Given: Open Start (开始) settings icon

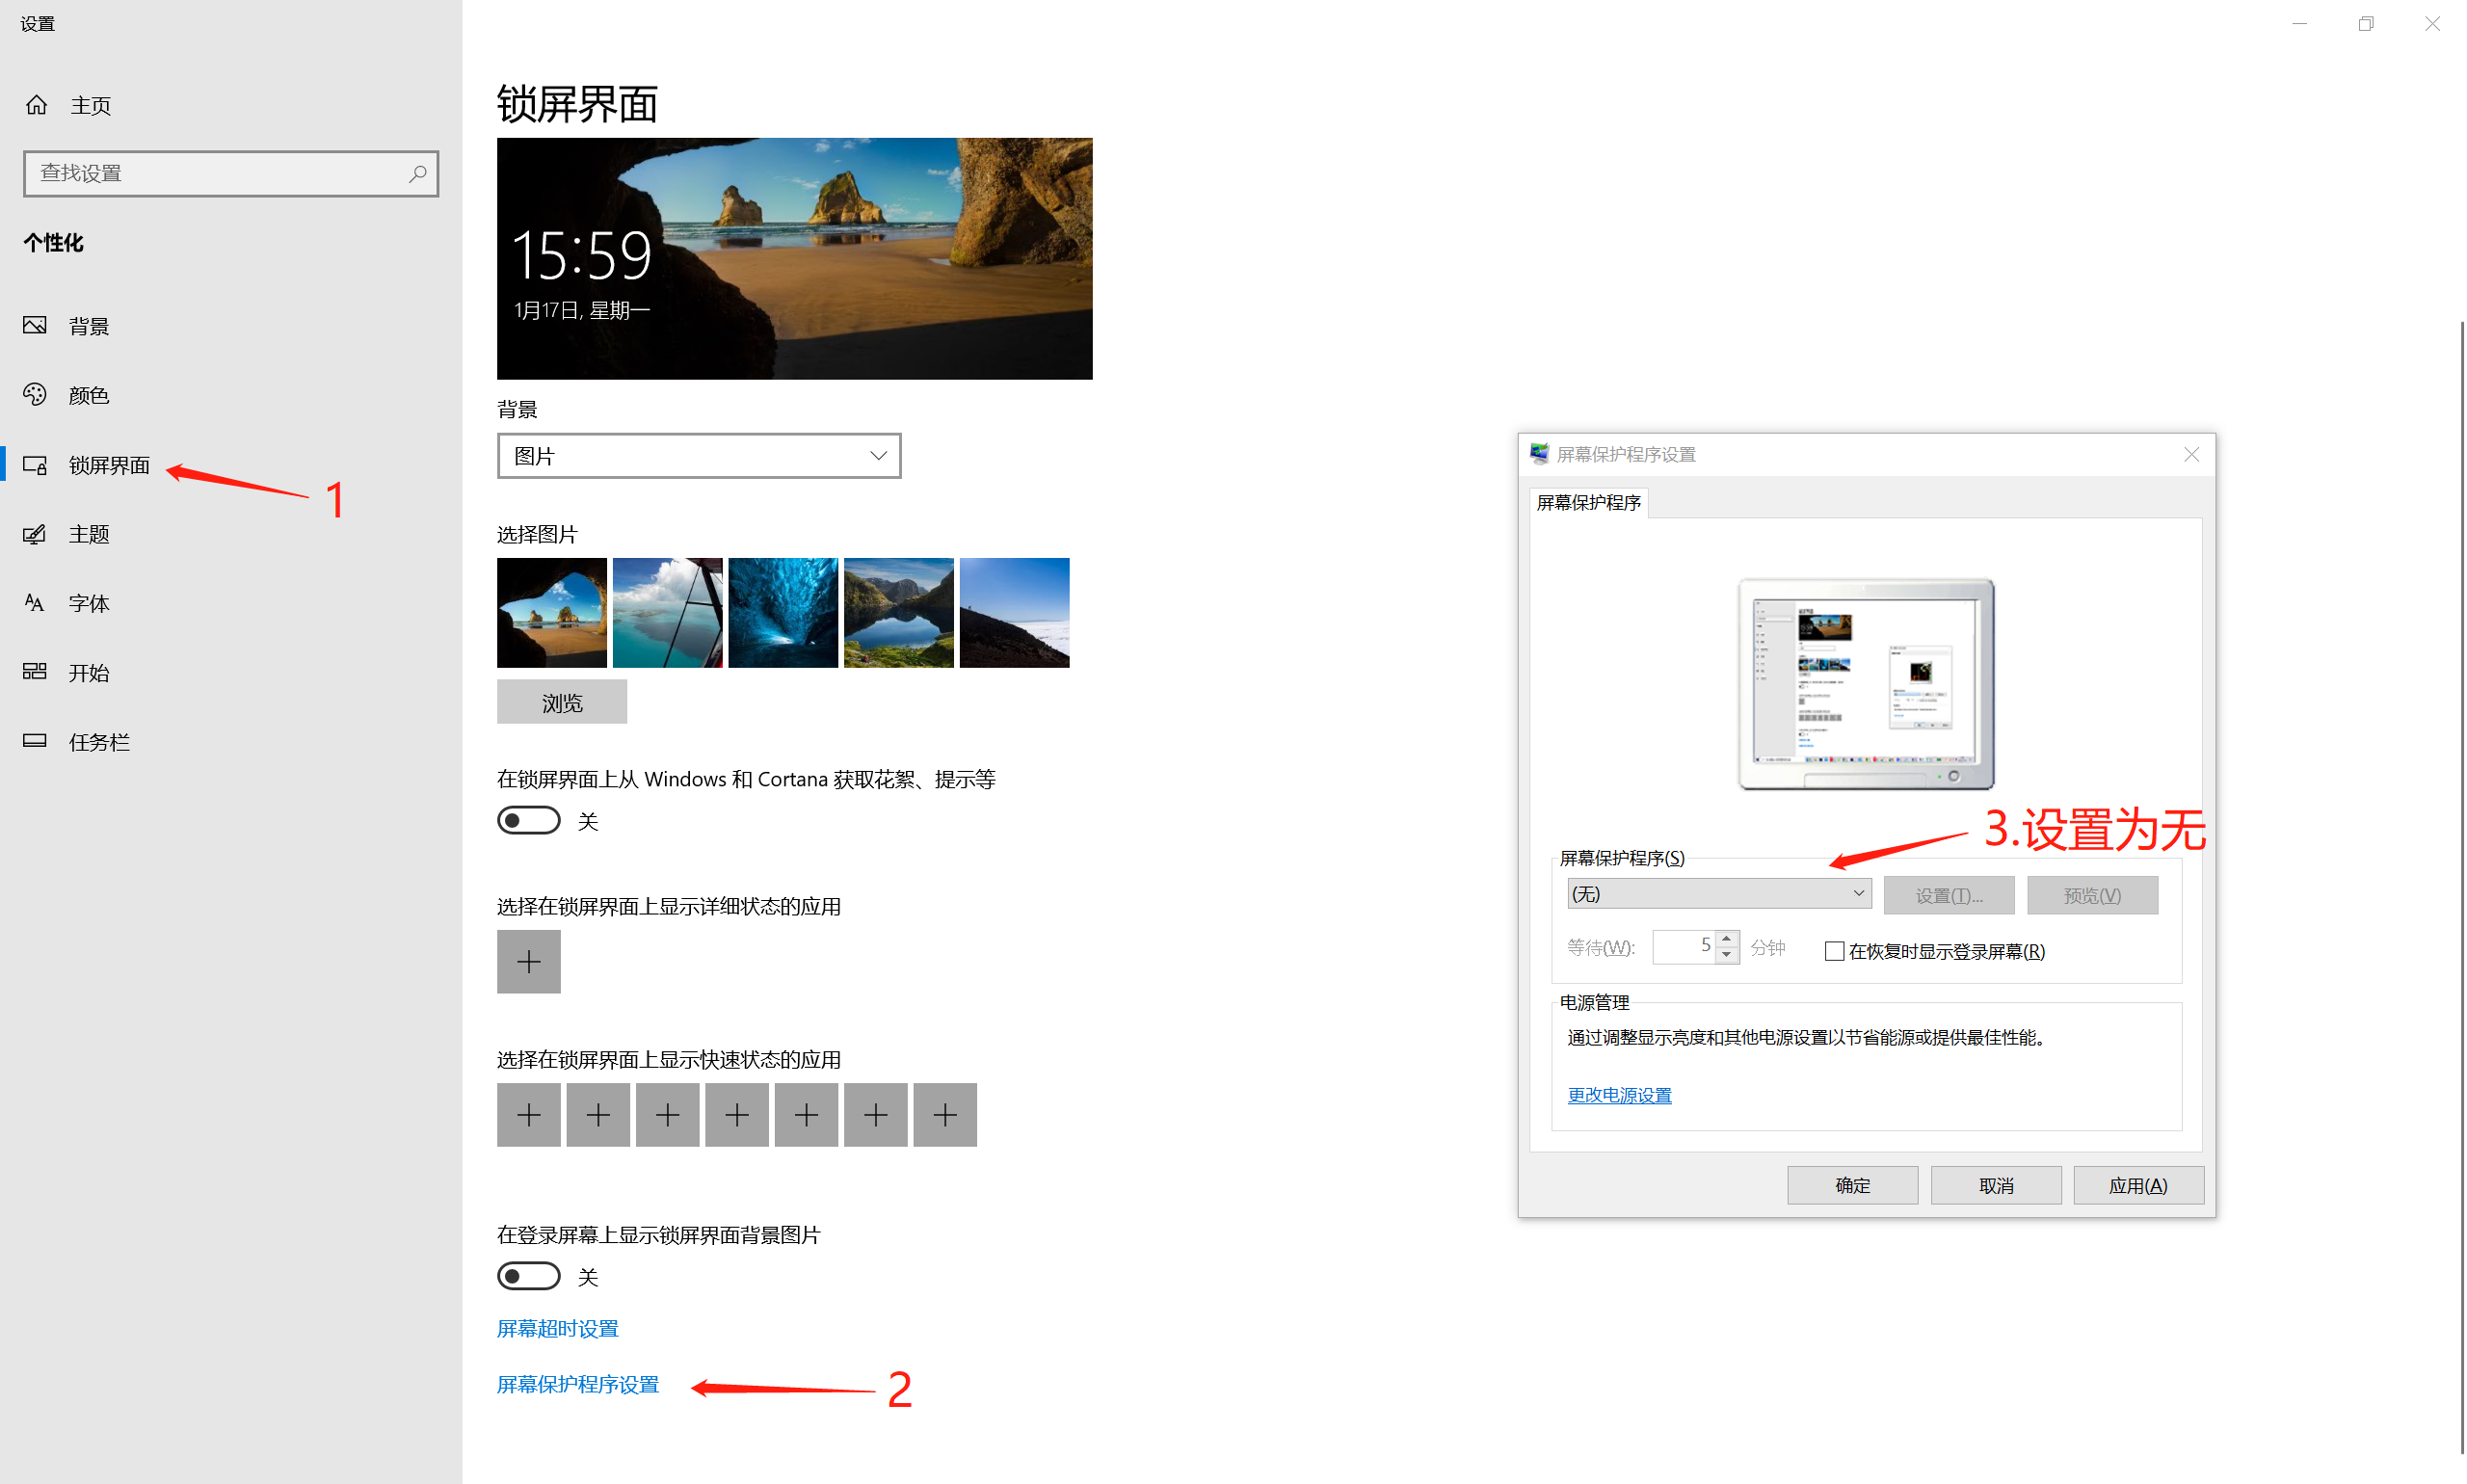Looking at the screenshot, I should pyautogui.click(x=35, y=672).
